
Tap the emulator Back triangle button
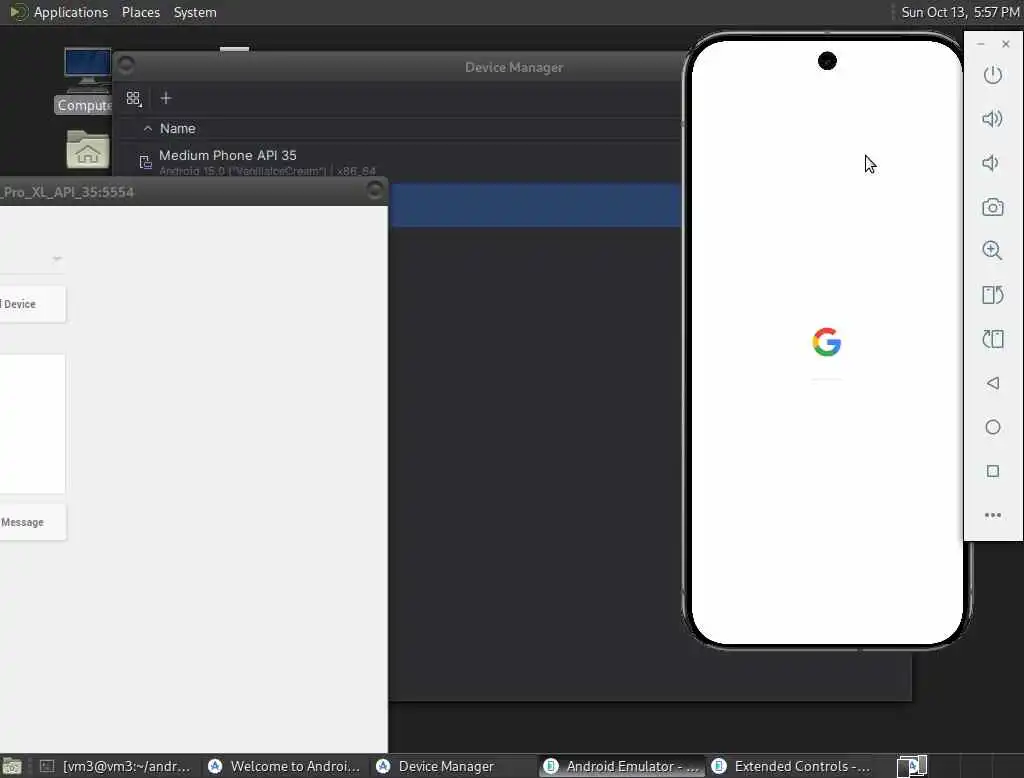993,383
